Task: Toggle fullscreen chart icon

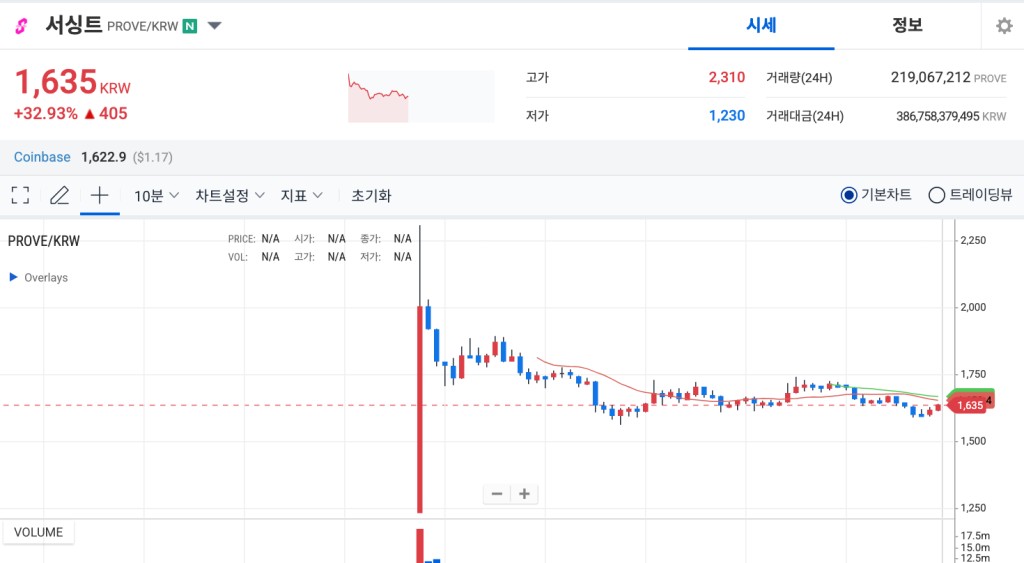Action: click(x=20, y=195)
